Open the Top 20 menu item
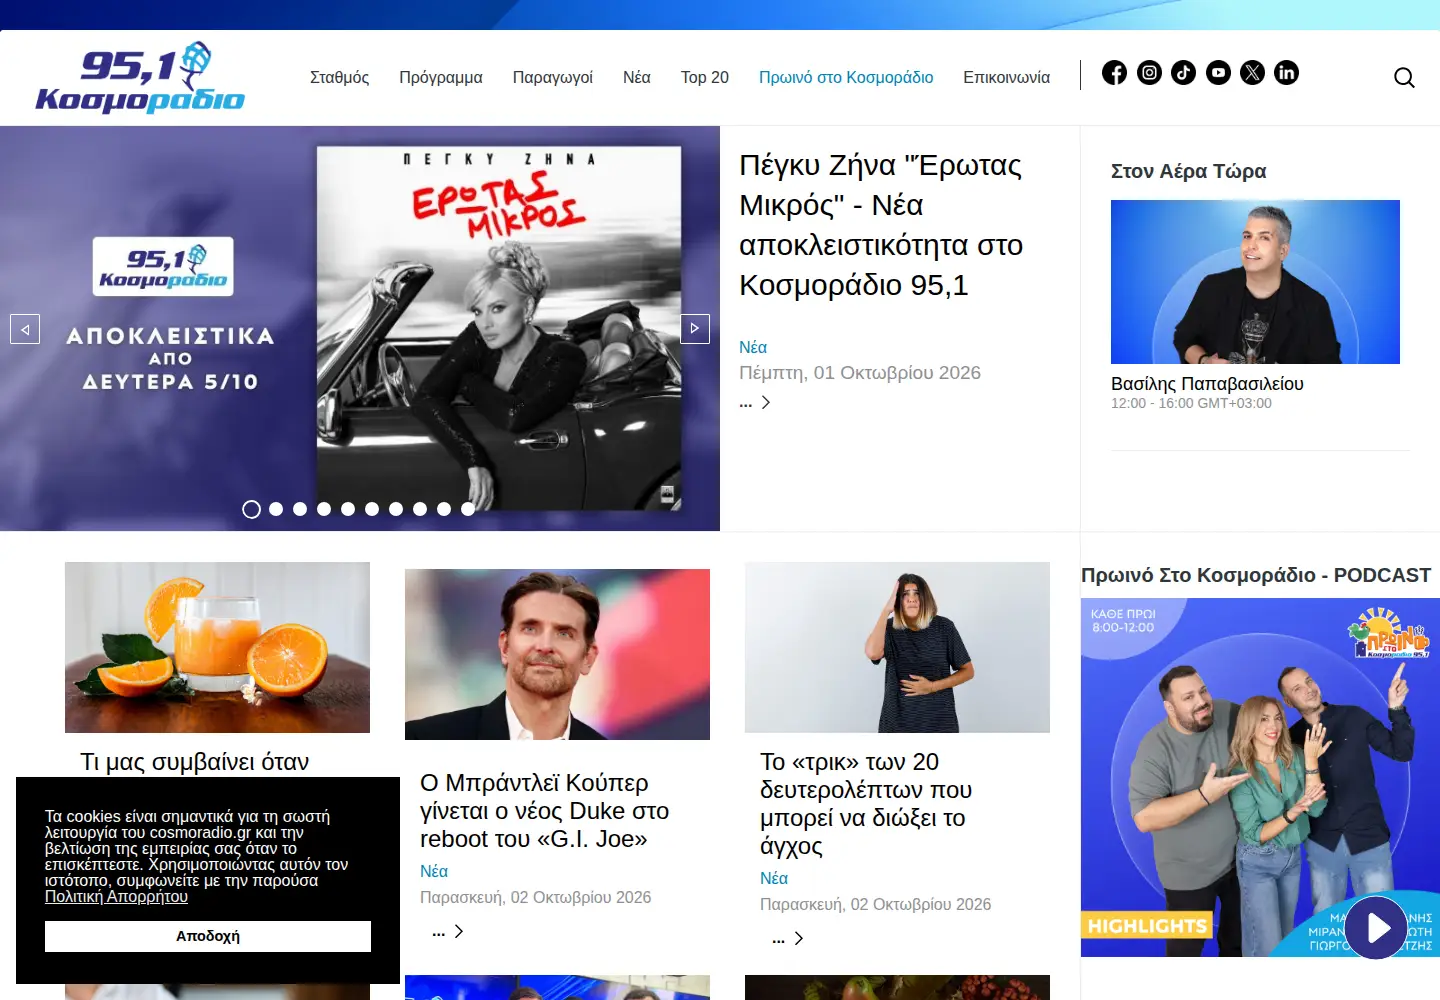 (x=705, y=77)
